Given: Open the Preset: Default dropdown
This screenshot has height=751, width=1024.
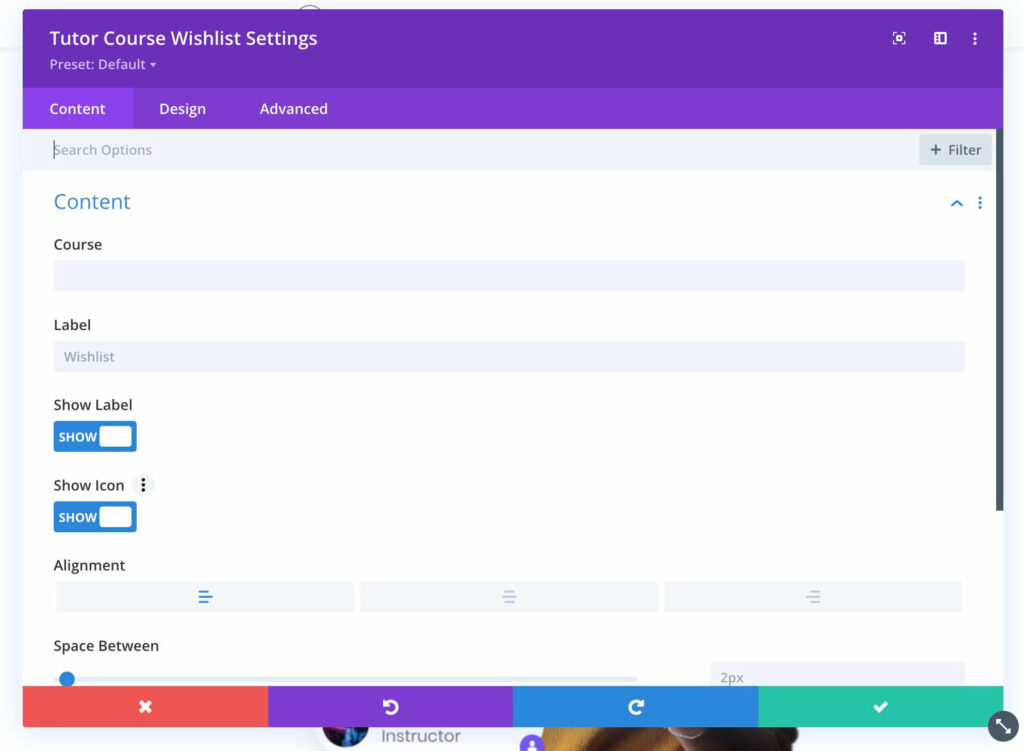Looking at the screenshot, I should point(103,65).
